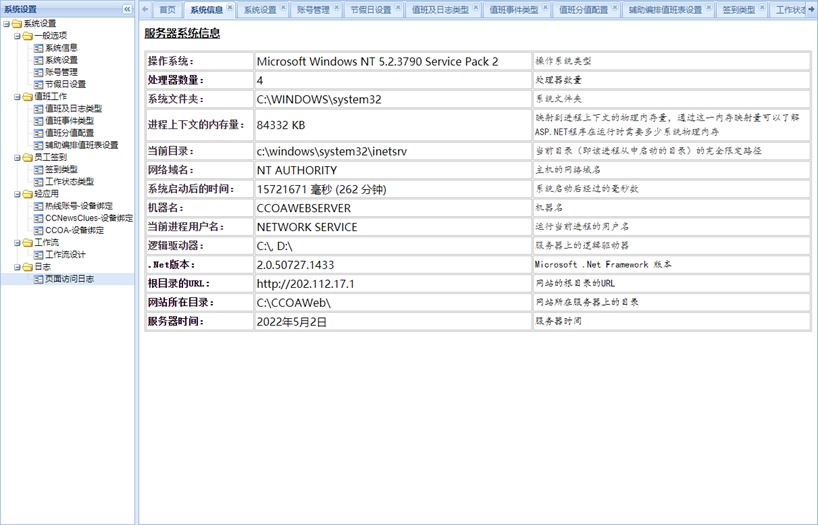
Task: Click the 签到类型 page icon in tree
Action: 38,170
